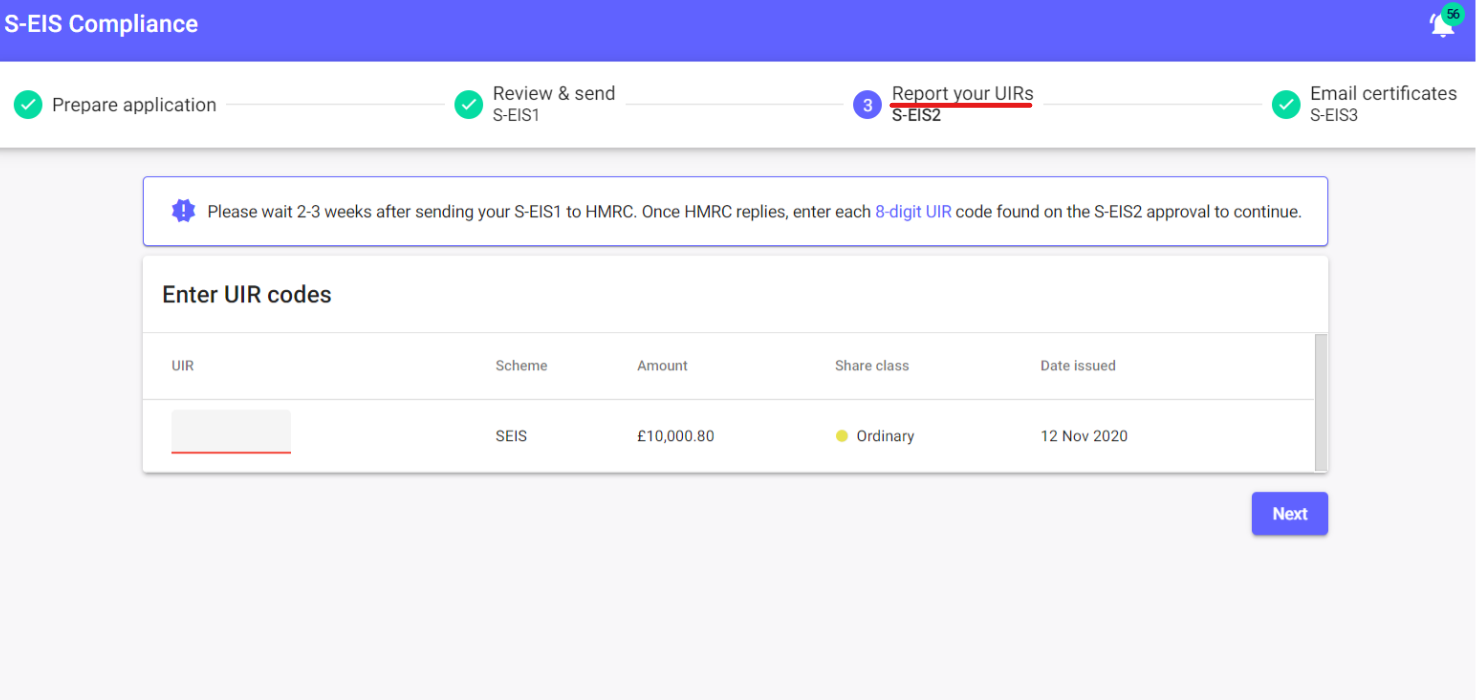Open the 8-digit UIR link

coord(913,212)
